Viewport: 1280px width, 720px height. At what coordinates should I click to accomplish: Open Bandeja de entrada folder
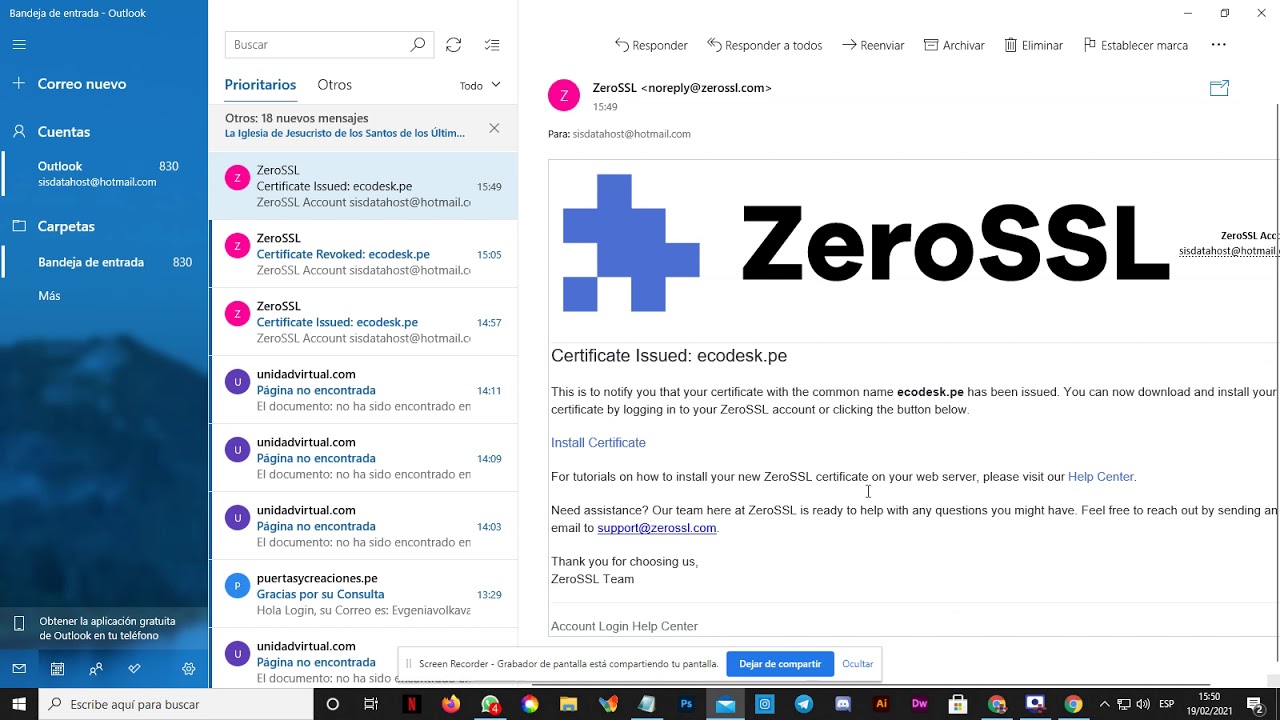click(104, 262)
